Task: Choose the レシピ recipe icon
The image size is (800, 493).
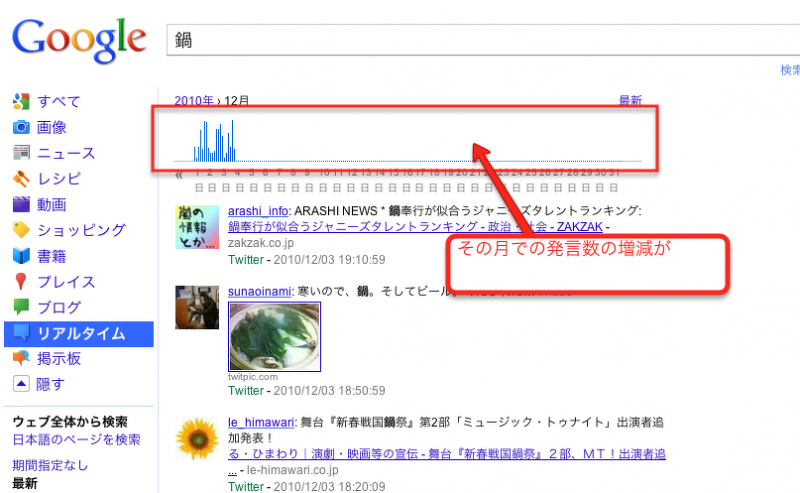Action: 21,179
